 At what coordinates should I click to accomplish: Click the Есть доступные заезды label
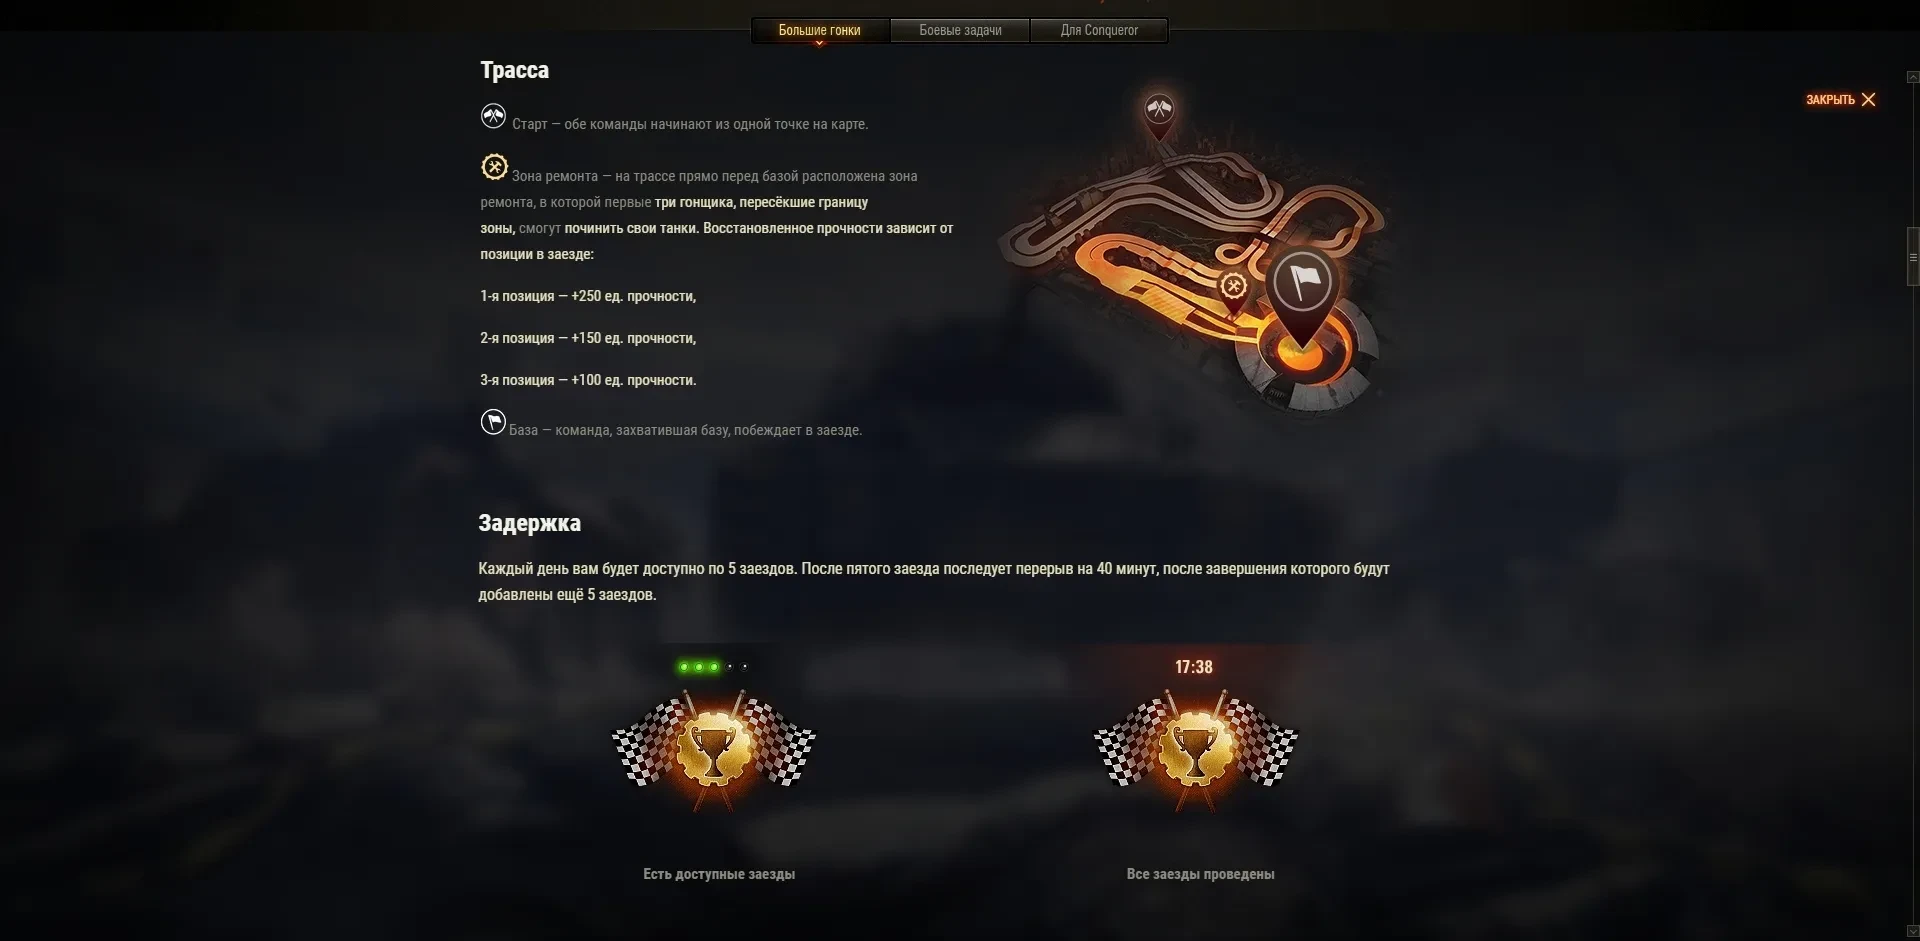(x=719, y=874)
